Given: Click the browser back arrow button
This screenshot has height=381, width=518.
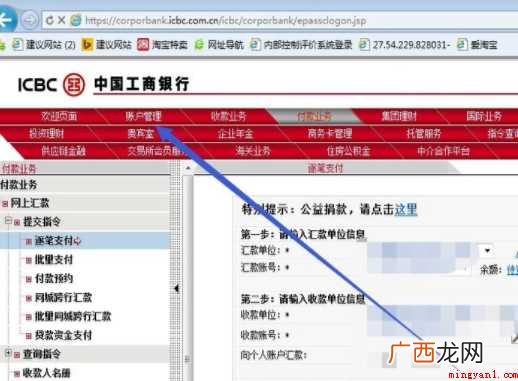Looking at the screenshot, I should (x=6, y=20).
